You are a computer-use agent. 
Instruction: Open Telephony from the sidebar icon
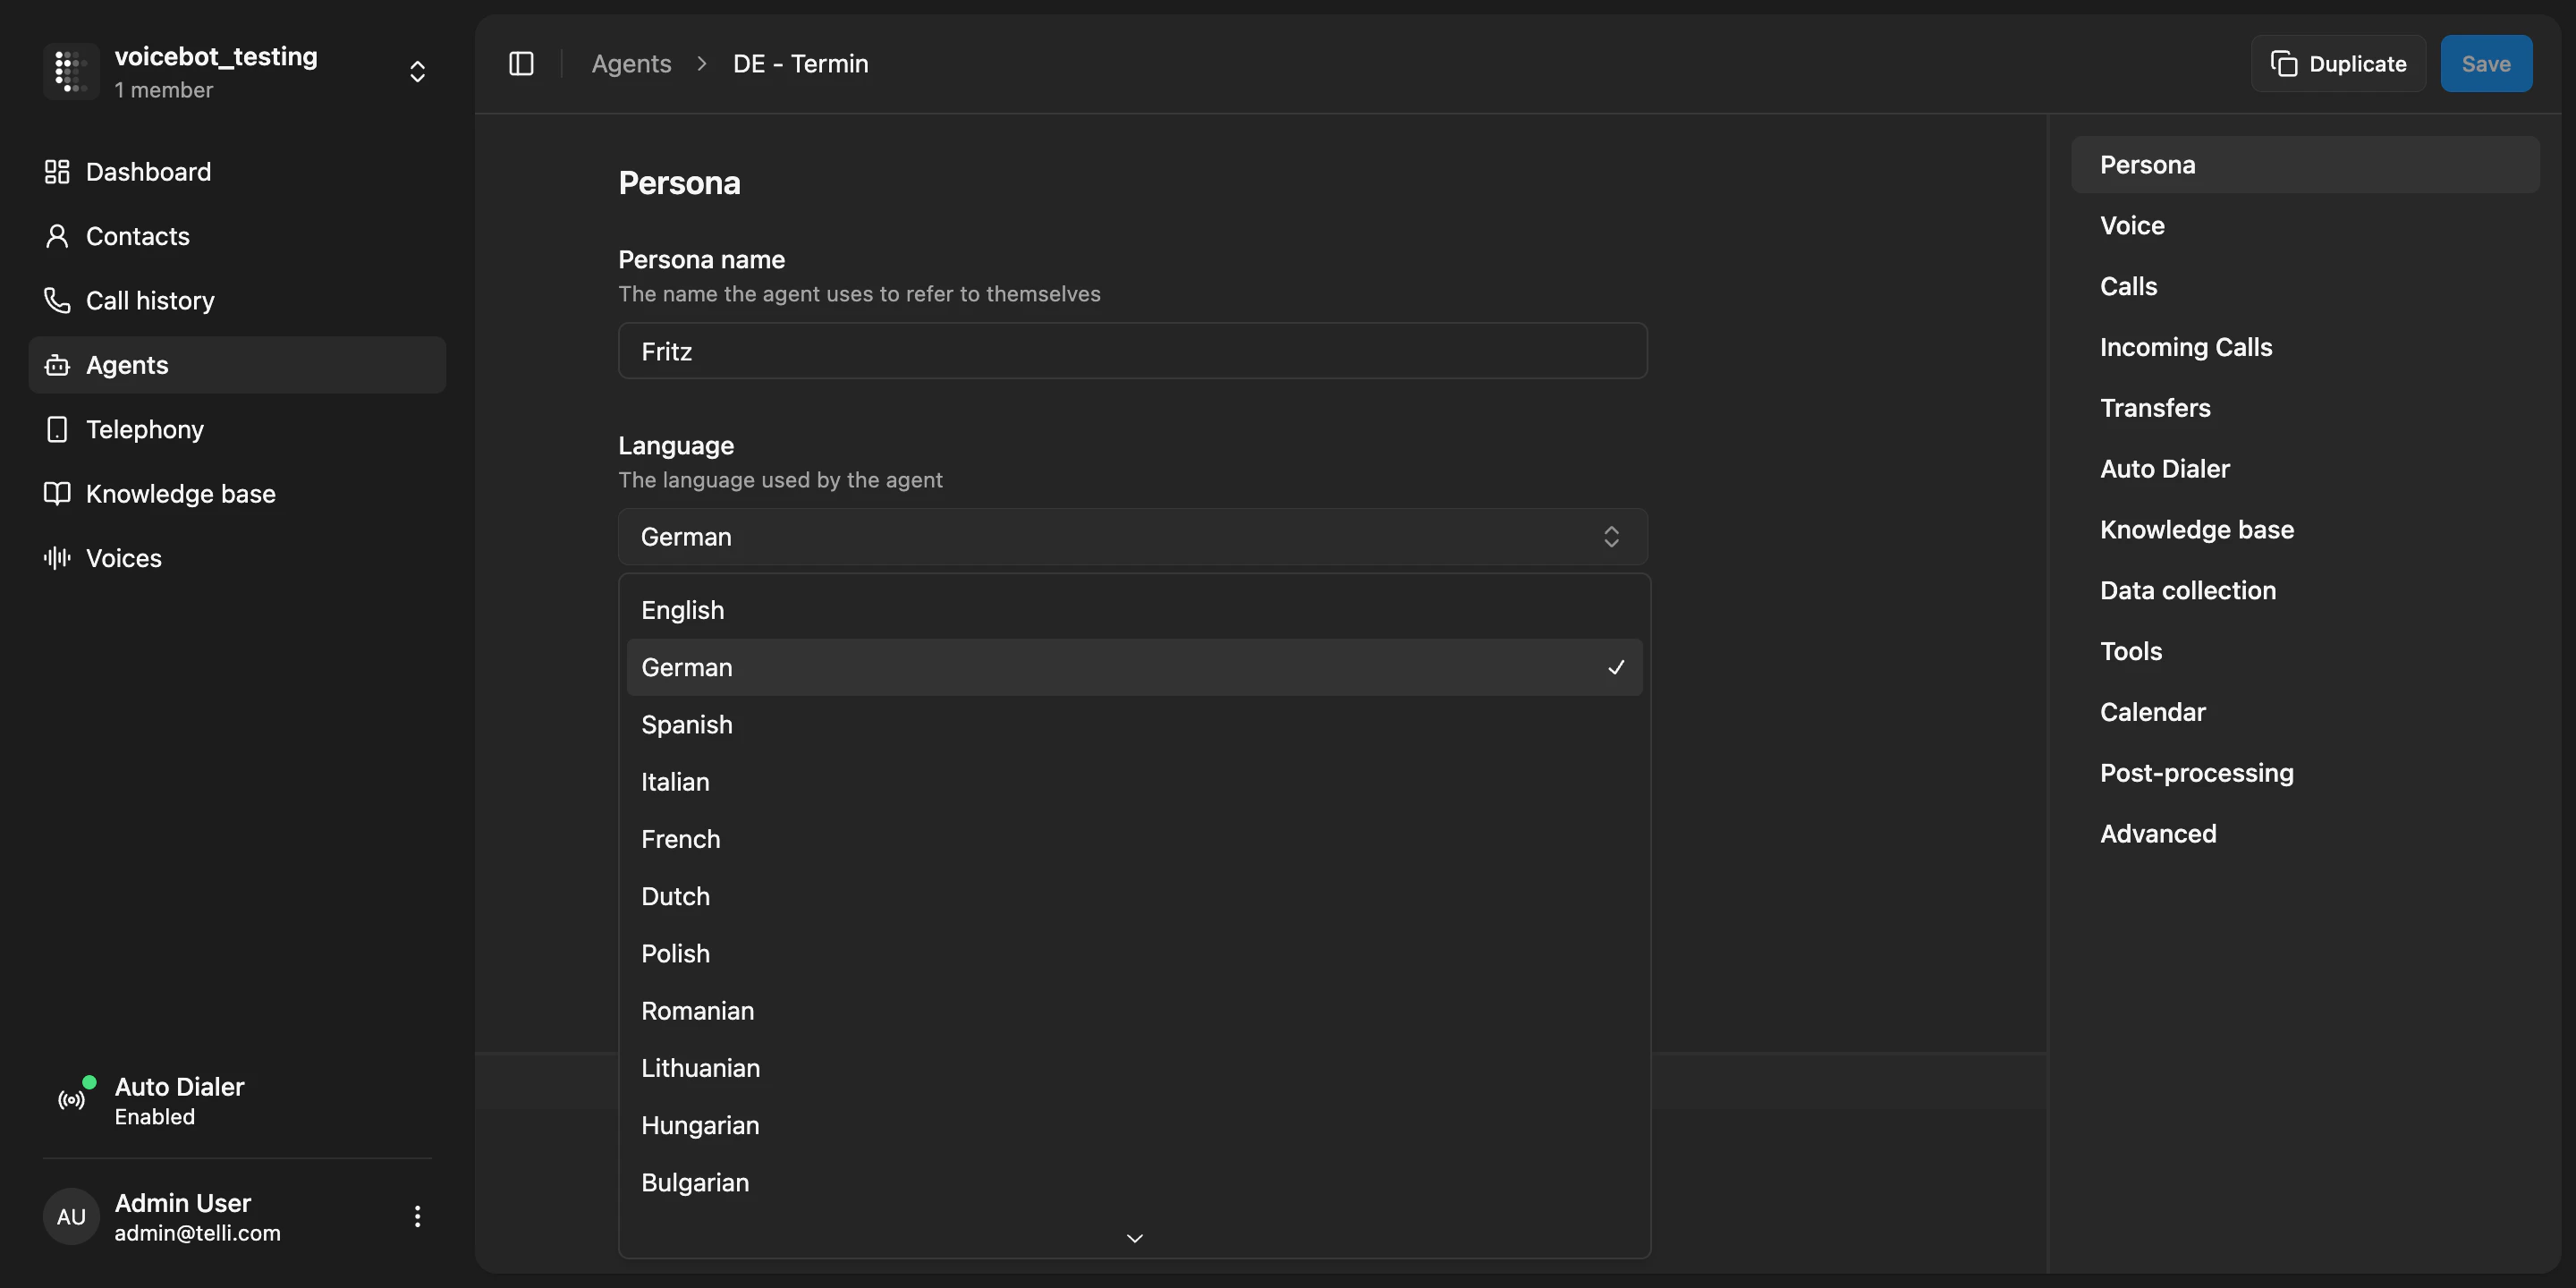pos(57,429)
